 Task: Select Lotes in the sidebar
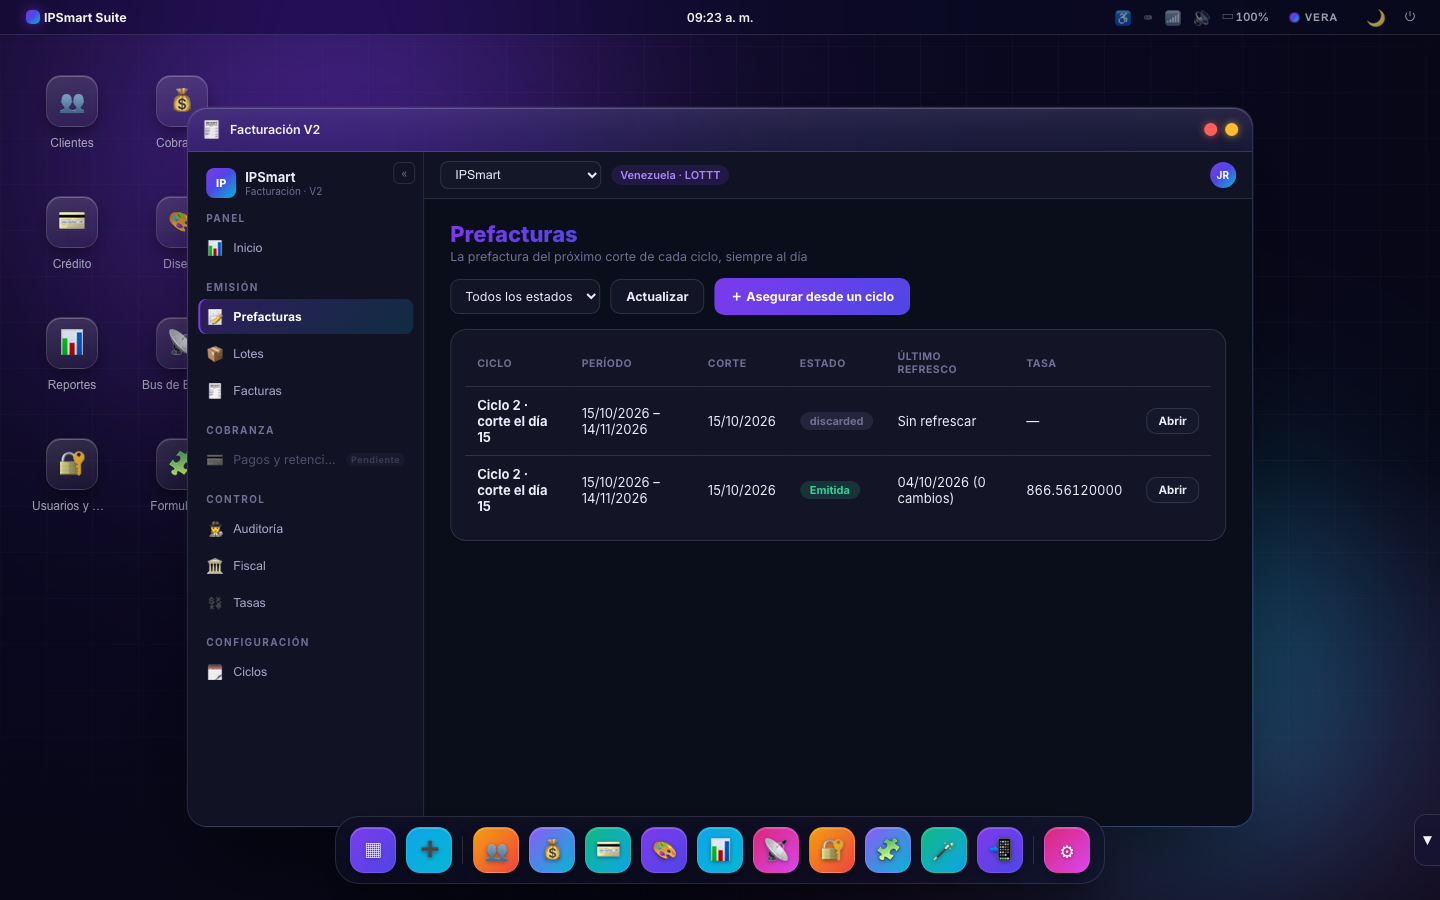coord(305,354)
